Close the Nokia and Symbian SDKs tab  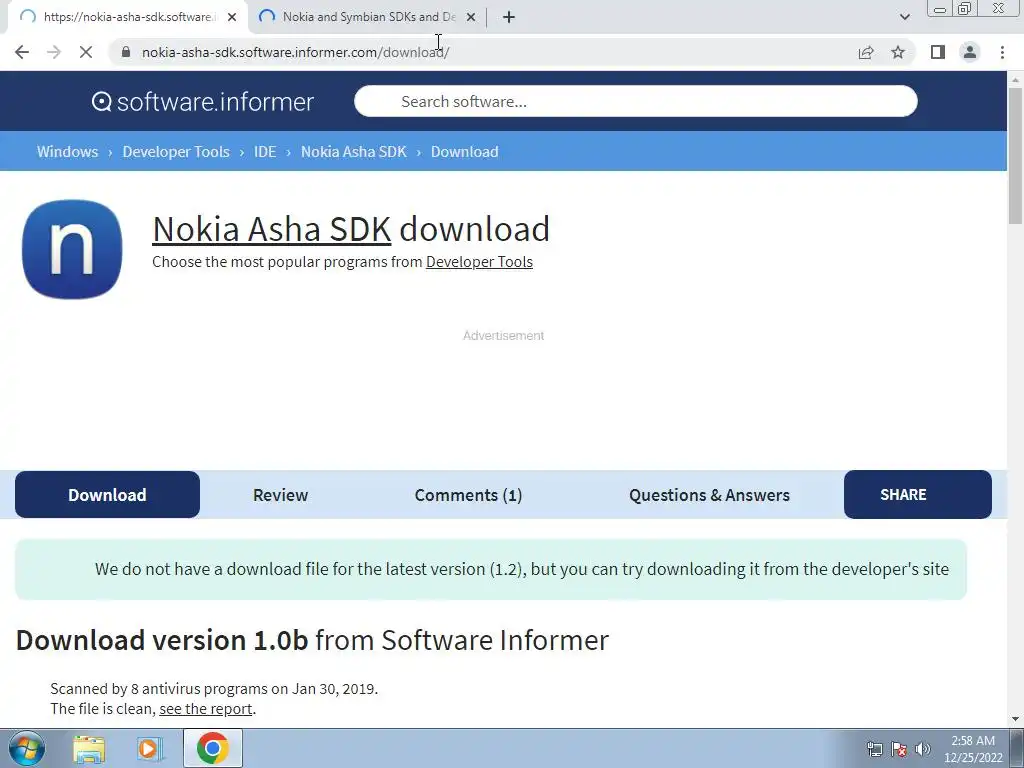pos(471,17)
